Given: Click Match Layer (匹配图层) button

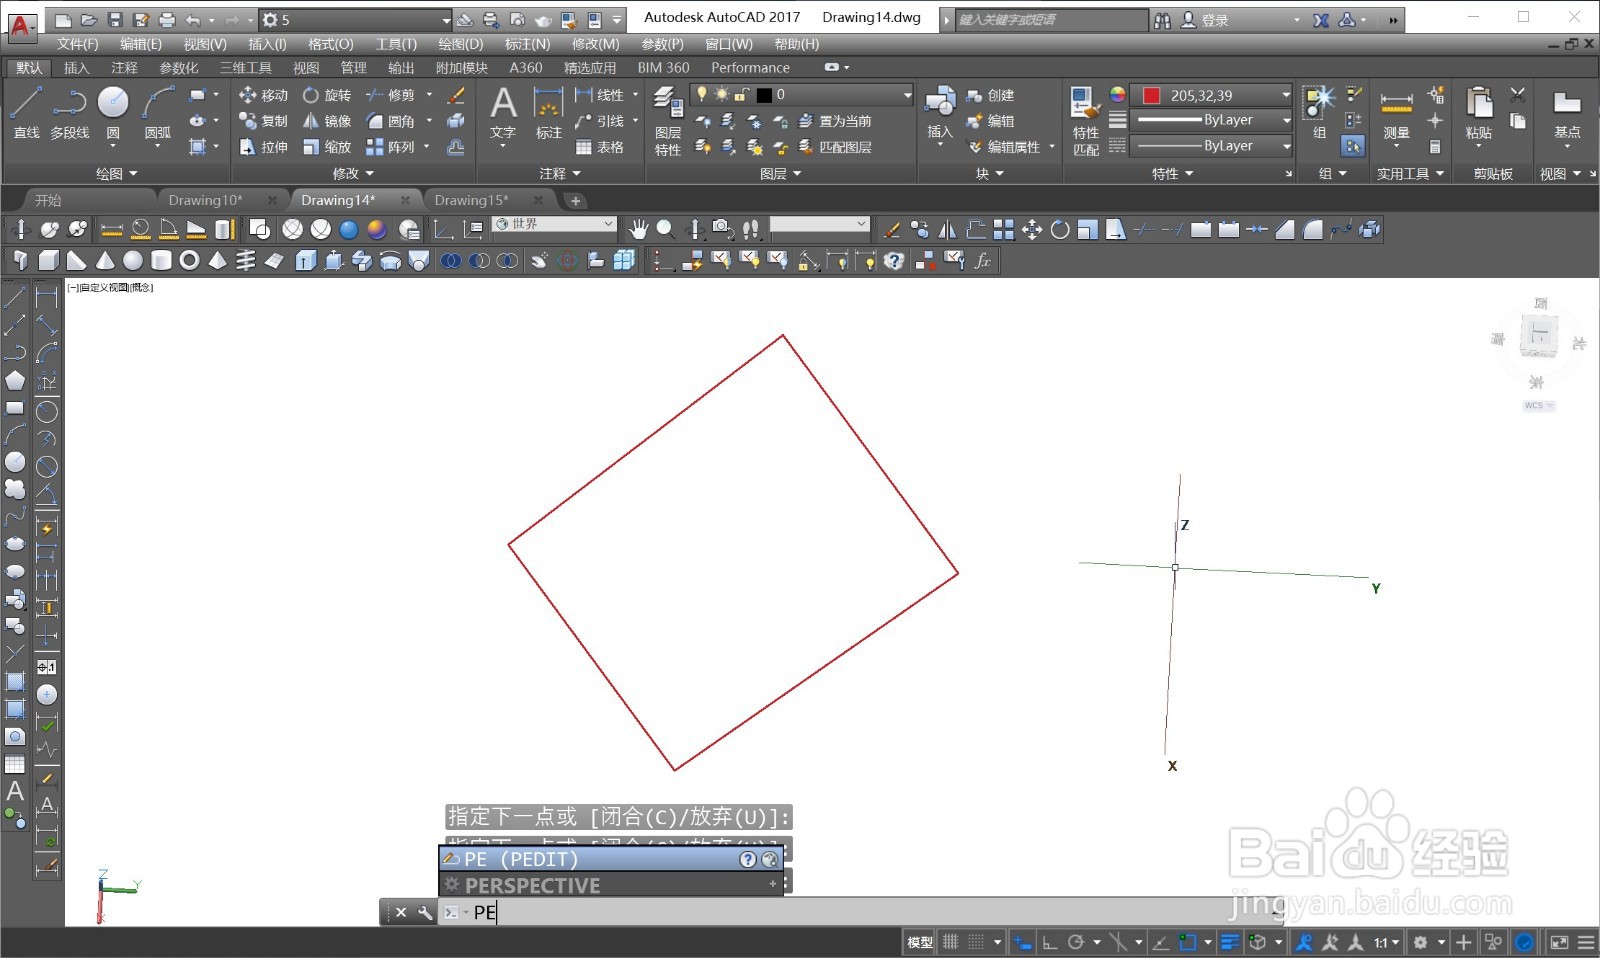Looking at the screenshot, I should click(x=834, y=147).
